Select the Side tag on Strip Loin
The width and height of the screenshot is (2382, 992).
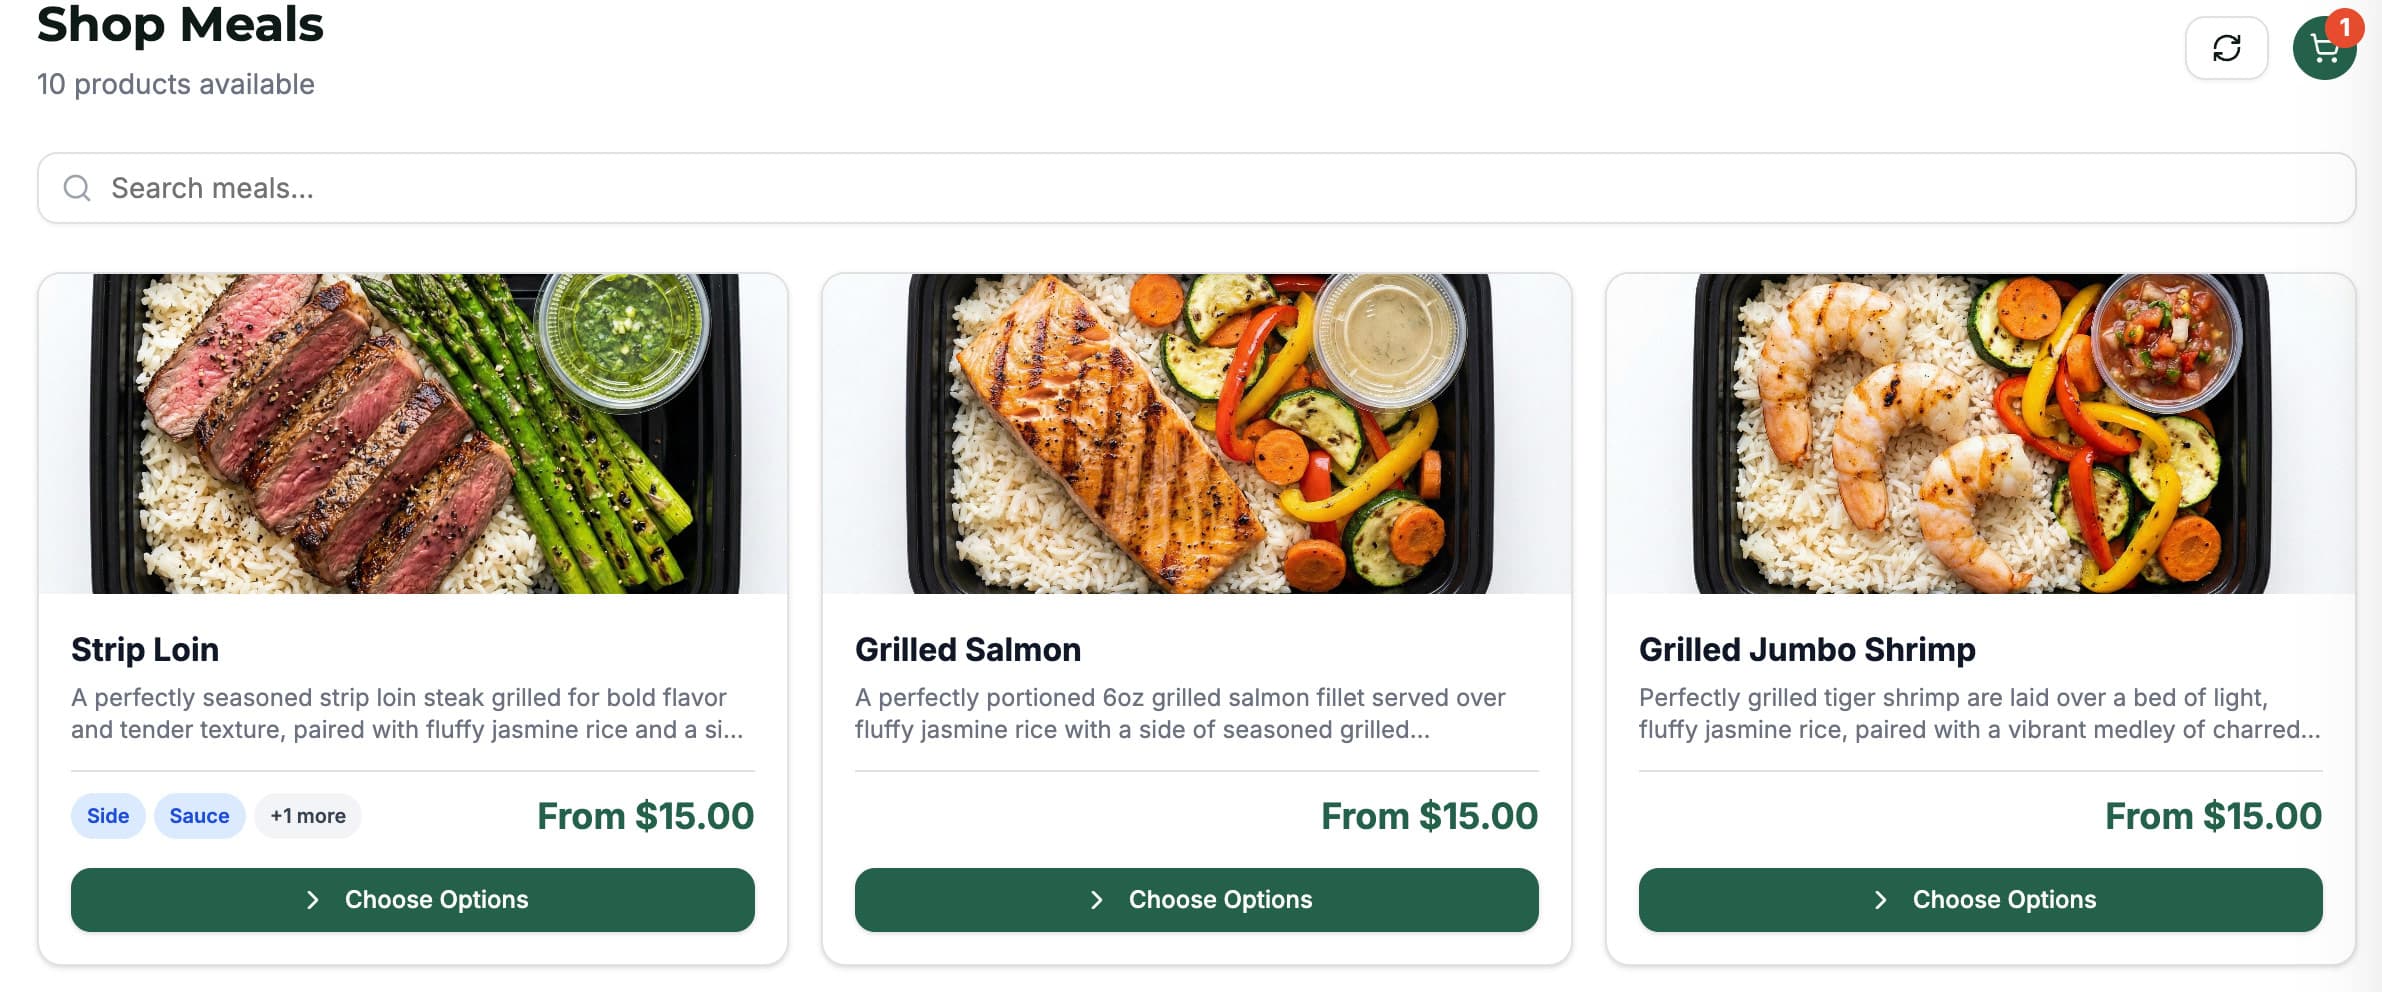pos(108,816)
